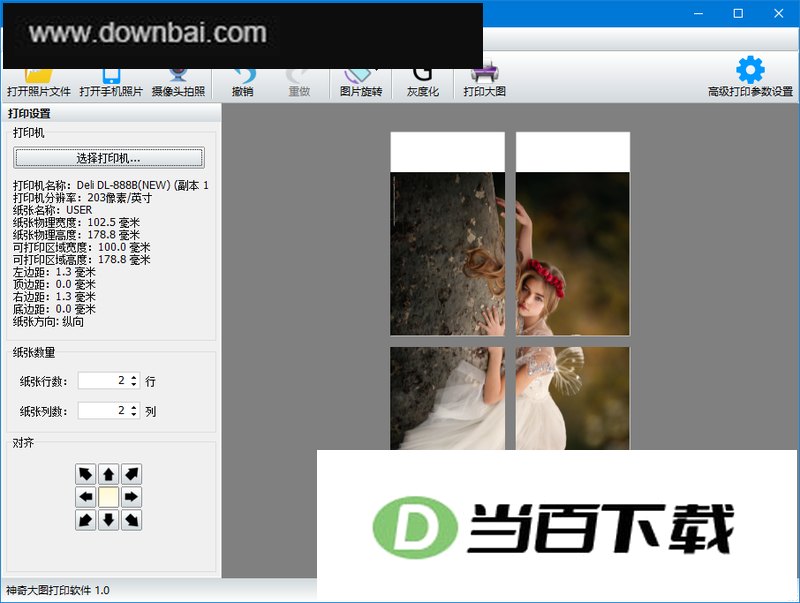This screenshot has width=800, height=603.
Task: Click the 选择打印机... button
Action: pos(109,158)
